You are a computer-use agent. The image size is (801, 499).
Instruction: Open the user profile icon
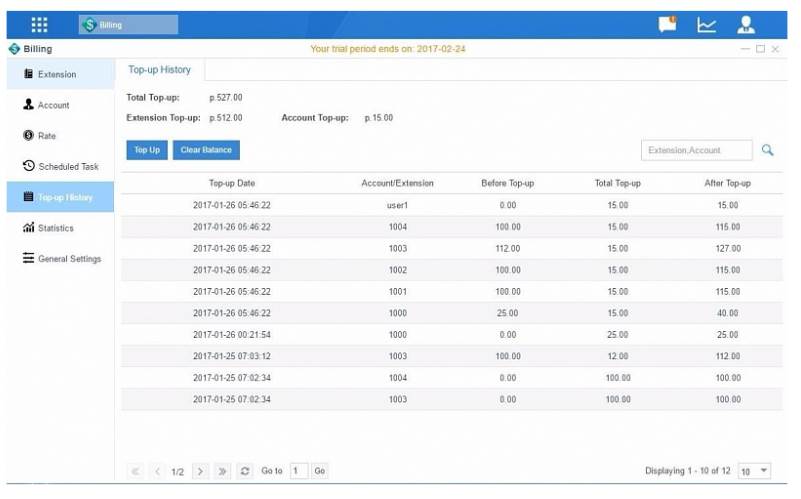pos(746,25)
